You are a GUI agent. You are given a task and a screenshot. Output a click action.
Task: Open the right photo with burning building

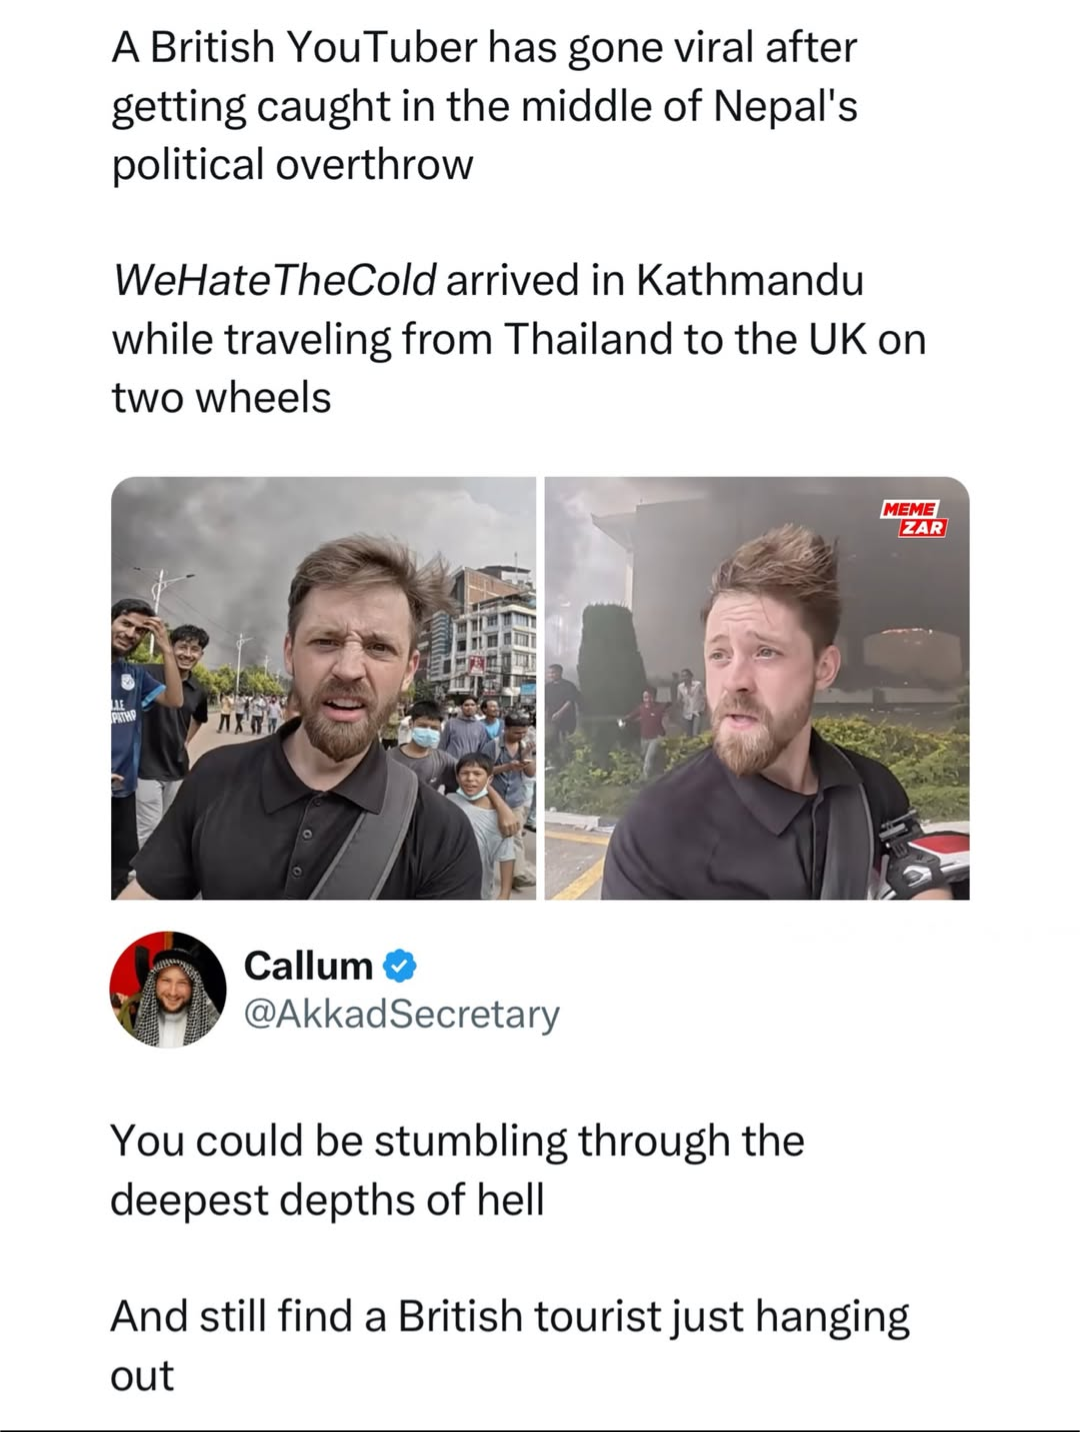(x=757, y=688)
